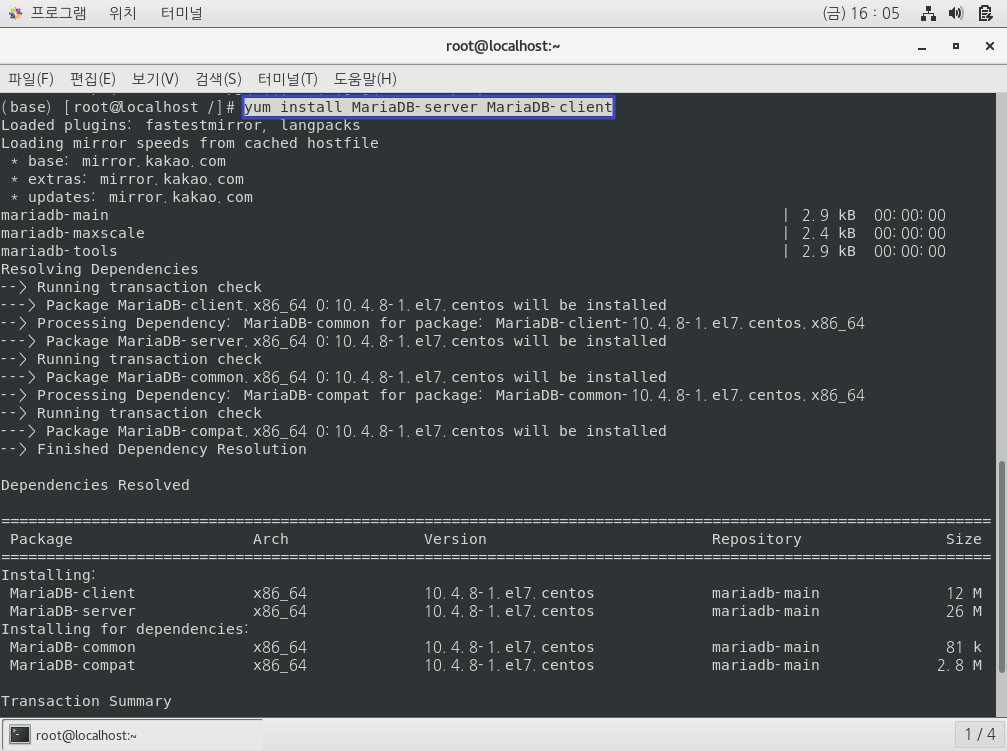Open the 검색(S) menu
The height and width of the screenshot is (751, 1007).
click(x=218, y=79)
